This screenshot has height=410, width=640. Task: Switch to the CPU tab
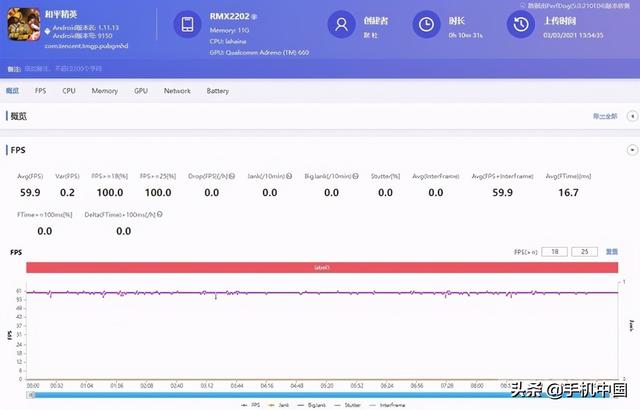pos(69,91)
